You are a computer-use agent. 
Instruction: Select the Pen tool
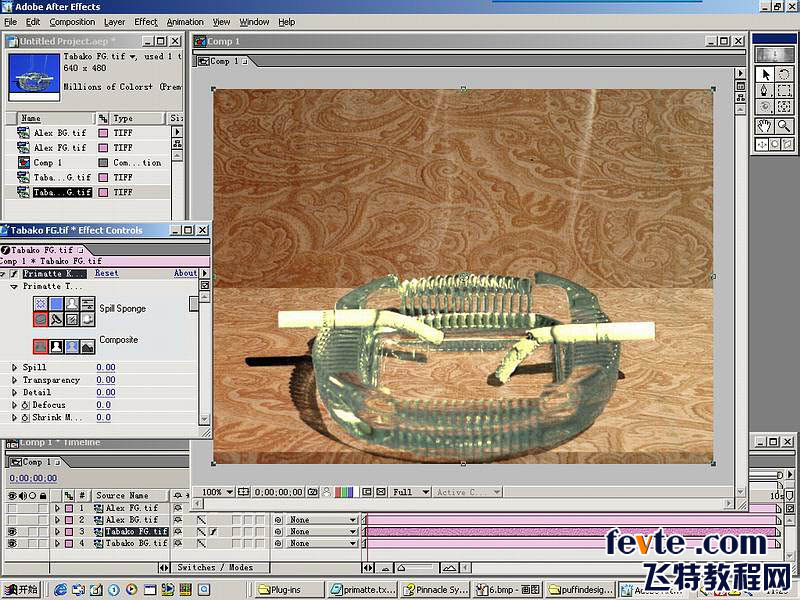coord(765,91)
